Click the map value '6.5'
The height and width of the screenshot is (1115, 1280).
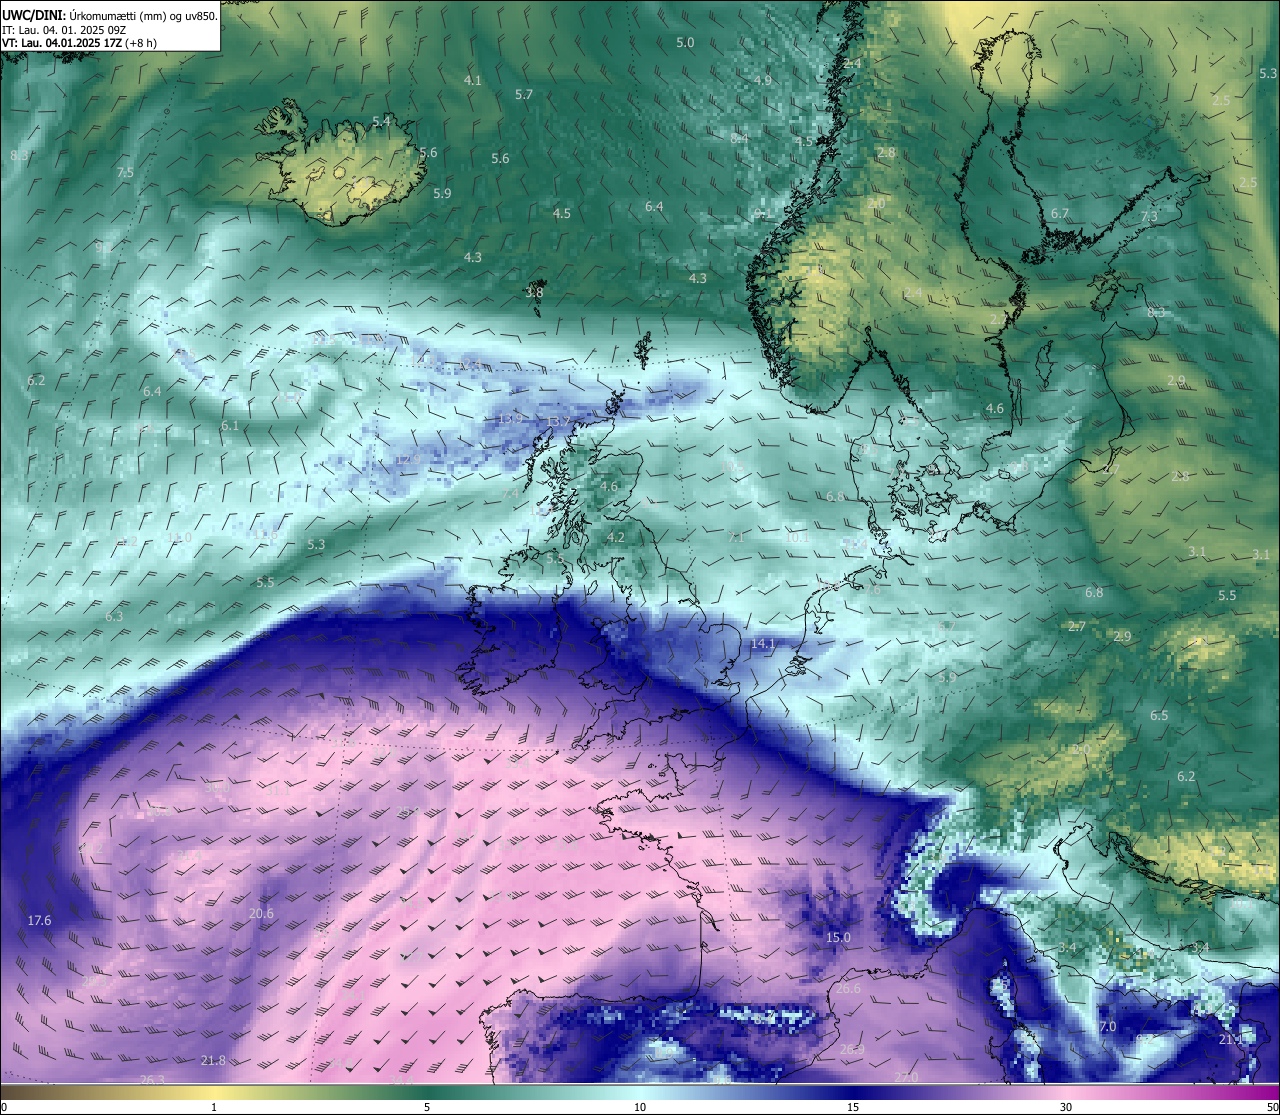coord(1159,715)
